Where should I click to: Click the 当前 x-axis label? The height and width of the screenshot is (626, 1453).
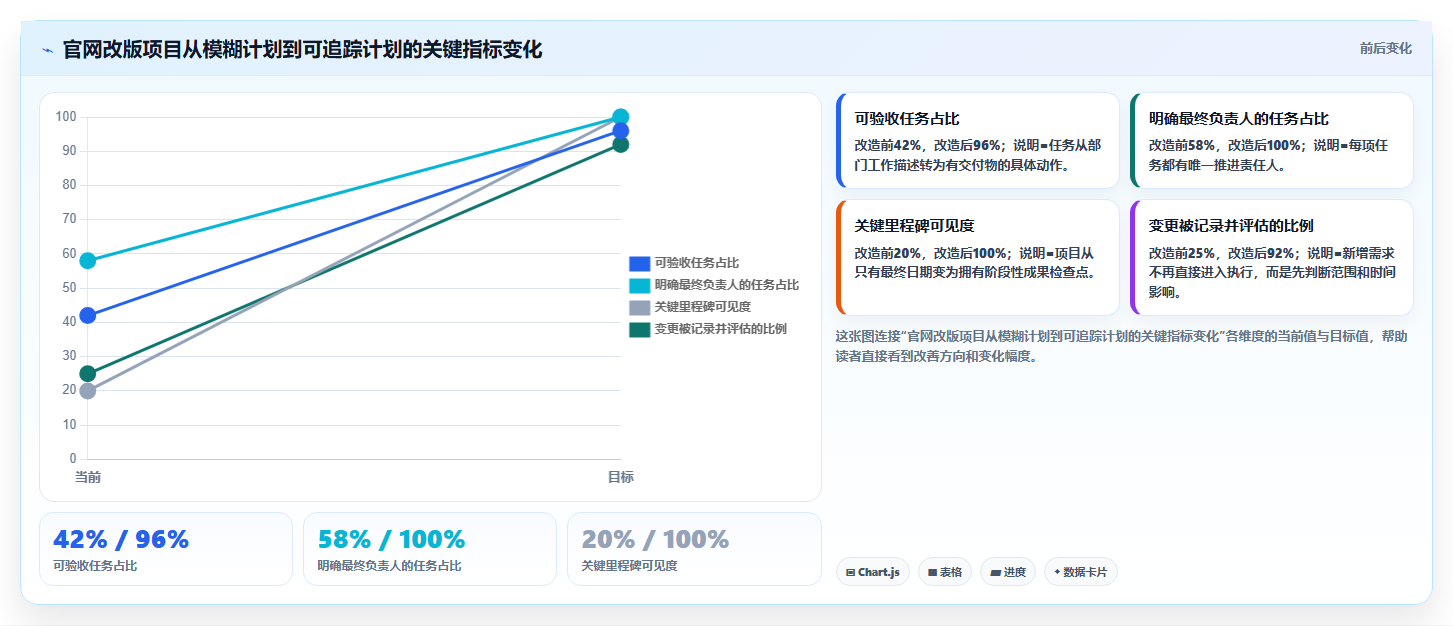click(88, 477)
